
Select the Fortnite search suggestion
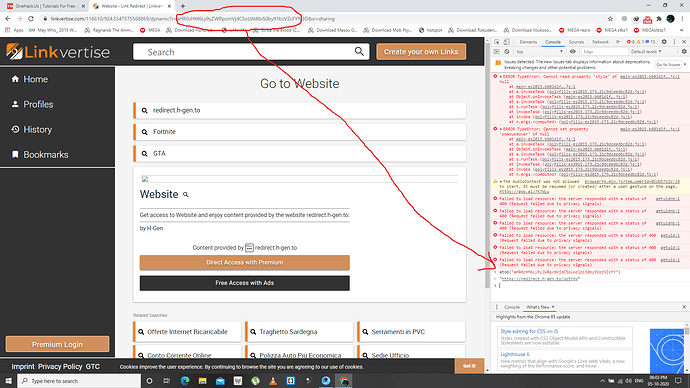[x=300, y=132]
